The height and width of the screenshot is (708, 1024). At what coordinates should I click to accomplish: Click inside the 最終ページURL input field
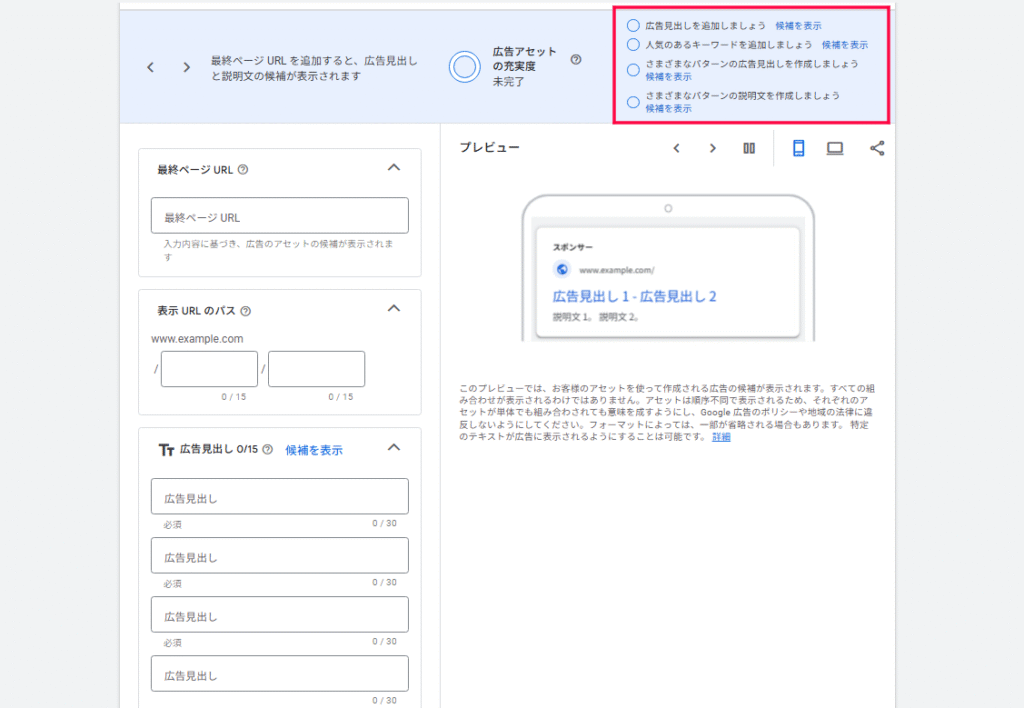point(279,215)
